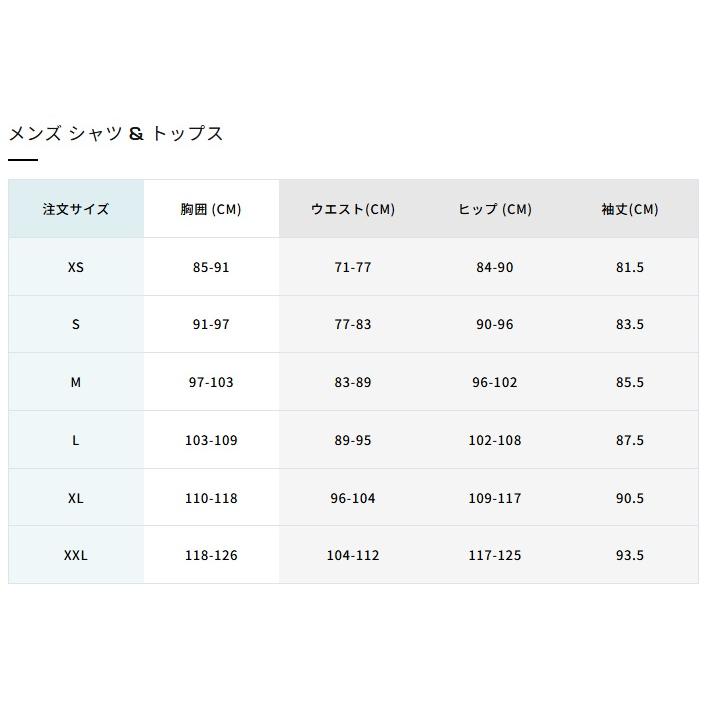This screenshot has width=706, height=706.
Task: Select the XL size row label
Action: 76,498
